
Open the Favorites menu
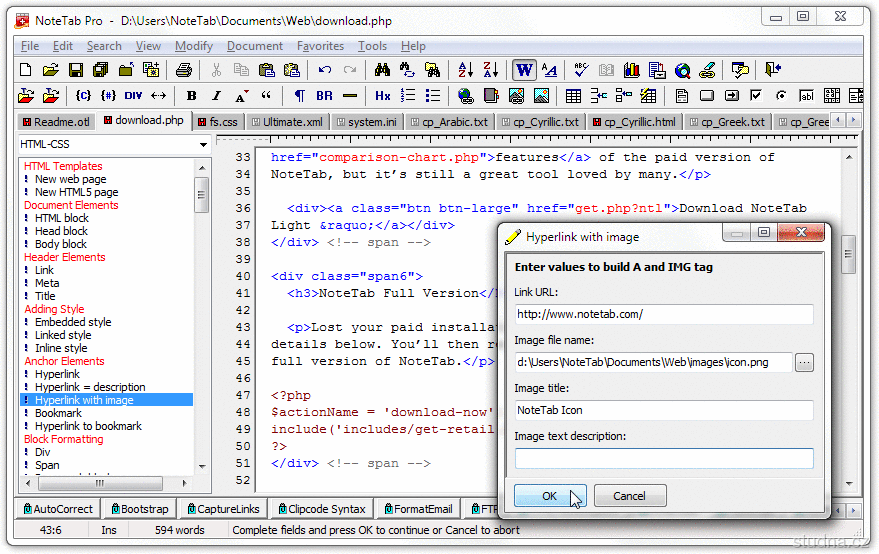coord(320,46)
